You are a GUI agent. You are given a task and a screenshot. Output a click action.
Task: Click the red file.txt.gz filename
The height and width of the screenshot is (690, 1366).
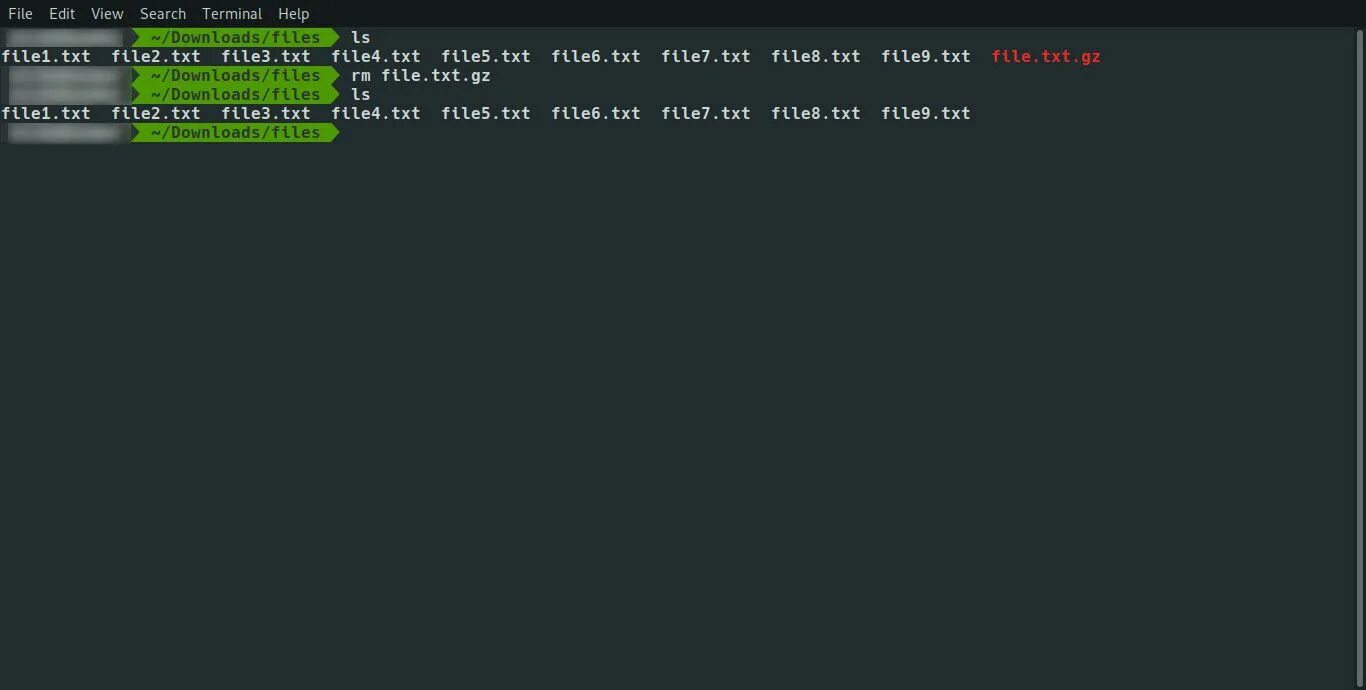click(1046, 56)
